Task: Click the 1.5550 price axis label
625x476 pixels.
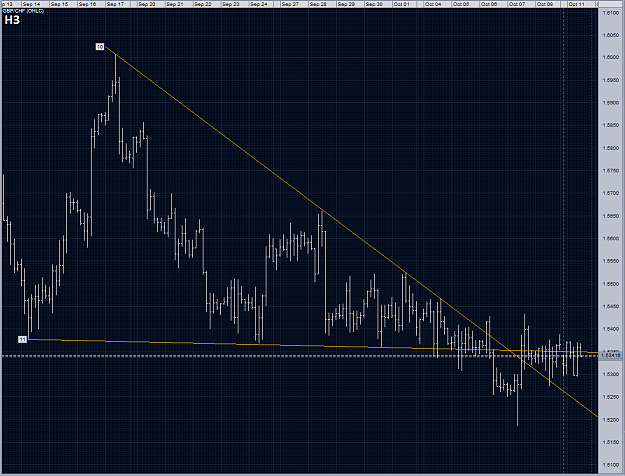Action: (610, 261)
